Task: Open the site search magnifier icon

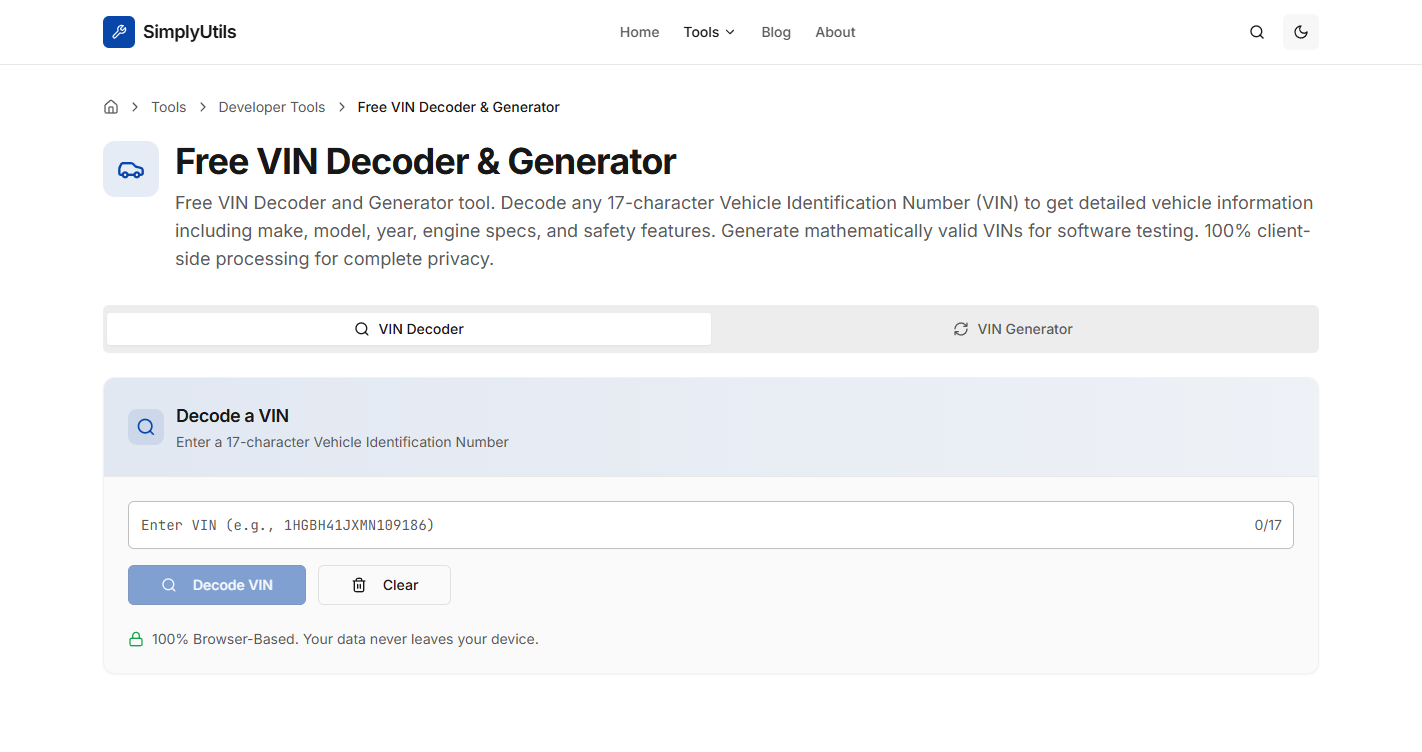Action: [1257, 32]
